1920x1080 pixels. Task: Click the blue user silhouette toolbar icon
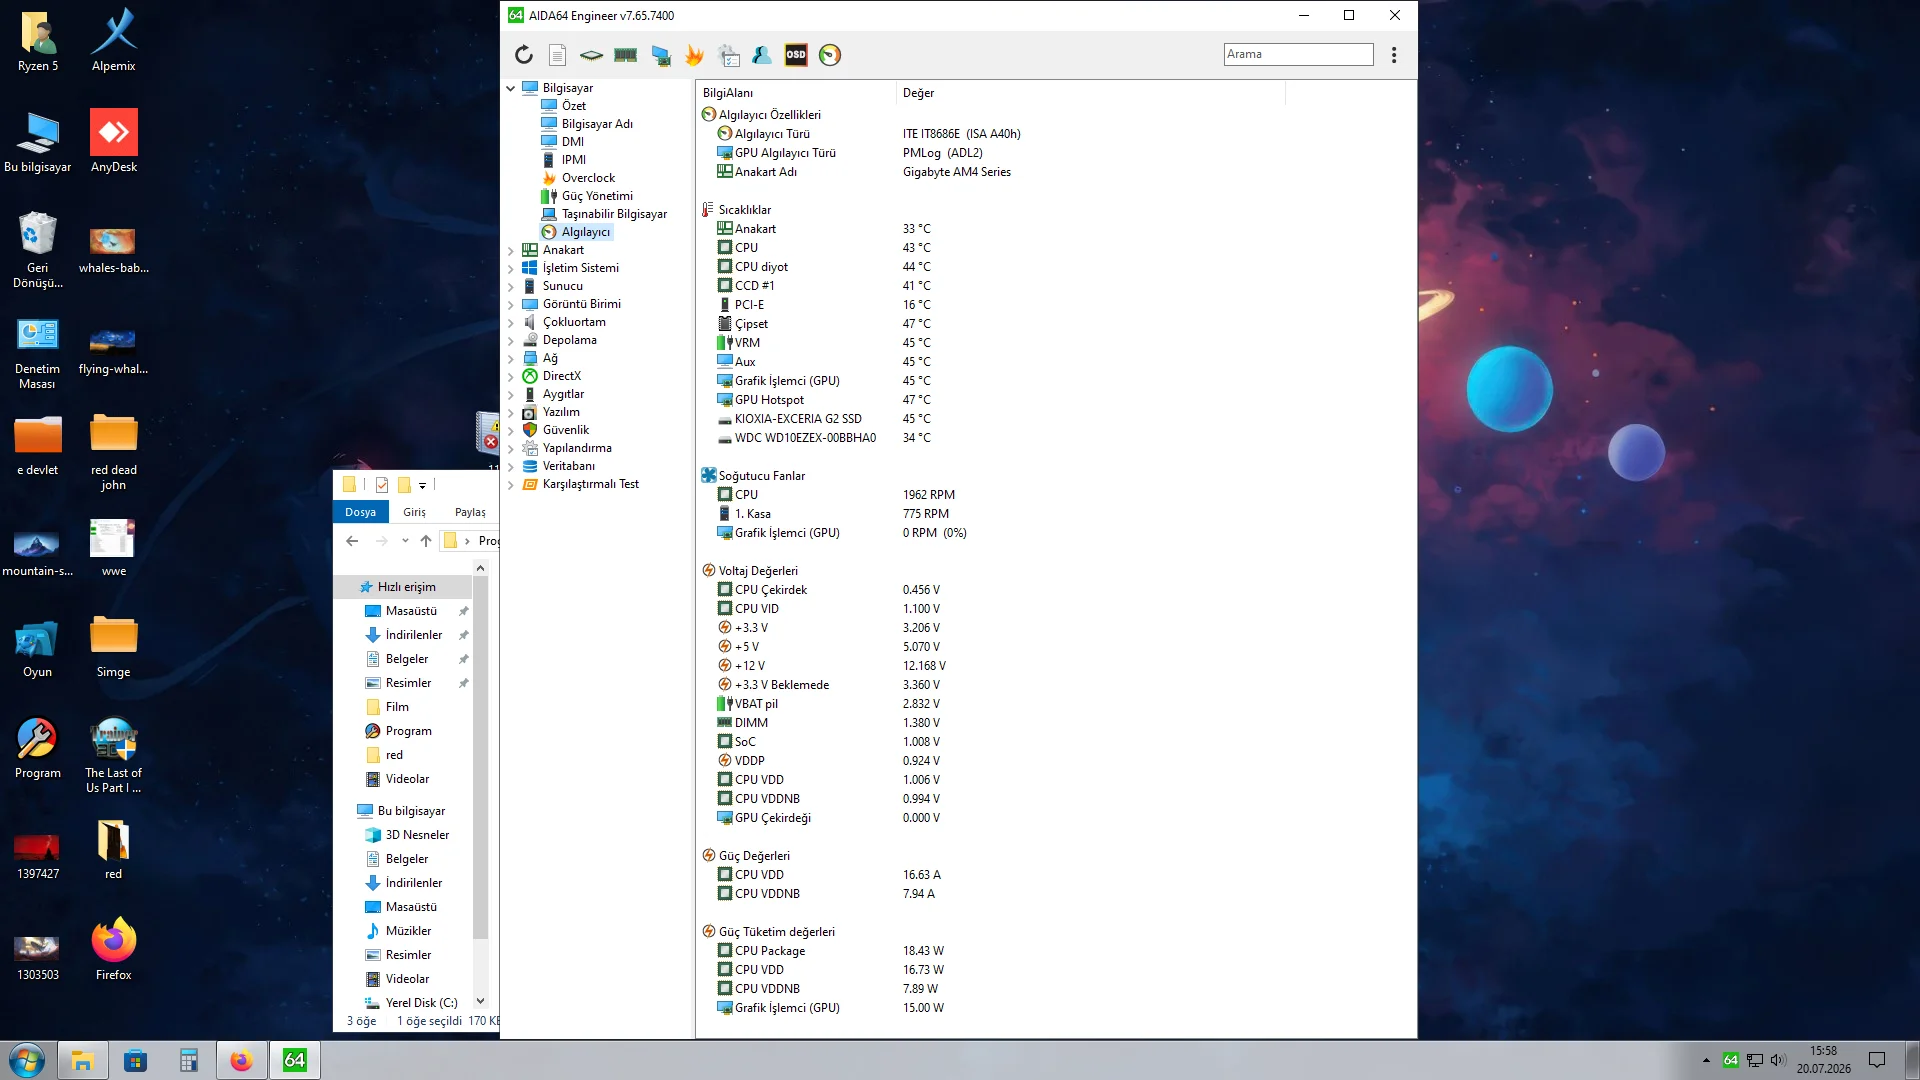pos(762,55)
